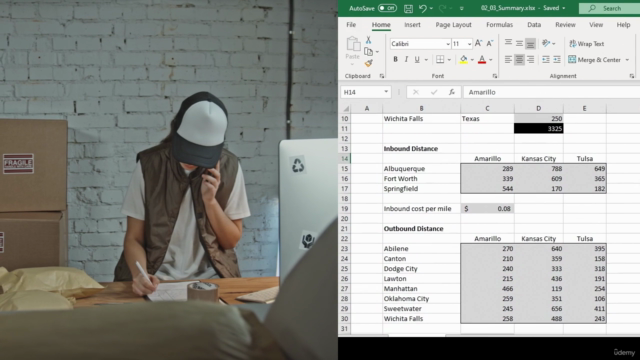The height and width of the screenshot is (360, 640).
Task: Open the File menu
Action: (x=351, y=25)
